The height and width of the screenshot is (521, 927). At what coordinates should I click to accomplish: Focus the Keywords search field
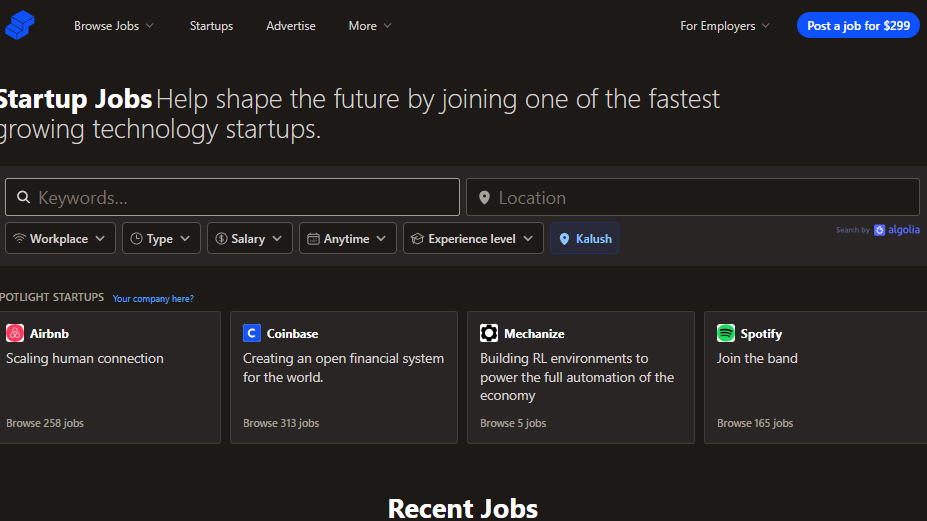pos(232,197)
